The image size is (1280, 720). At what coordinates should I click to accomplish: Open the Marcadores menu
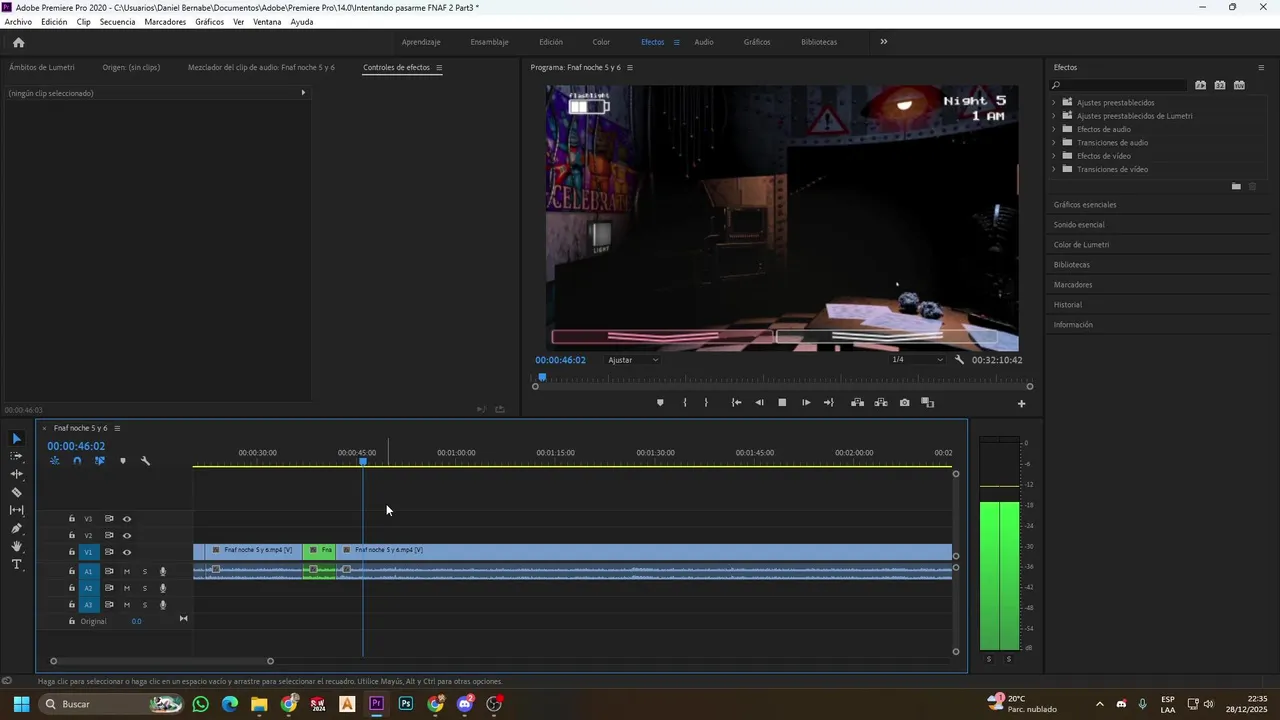165,22
